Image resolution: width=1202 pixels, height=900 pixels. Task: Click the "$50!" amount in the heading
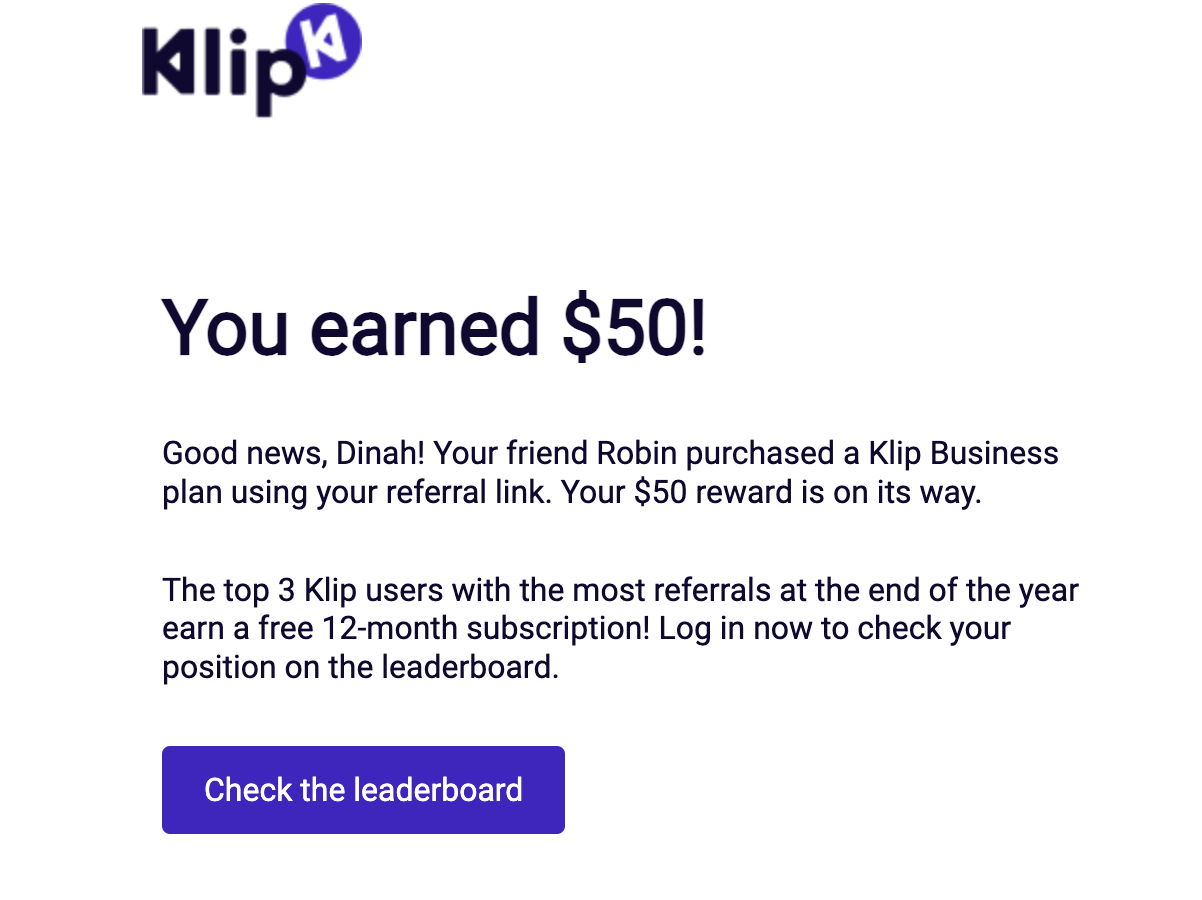tap(633, 327)
